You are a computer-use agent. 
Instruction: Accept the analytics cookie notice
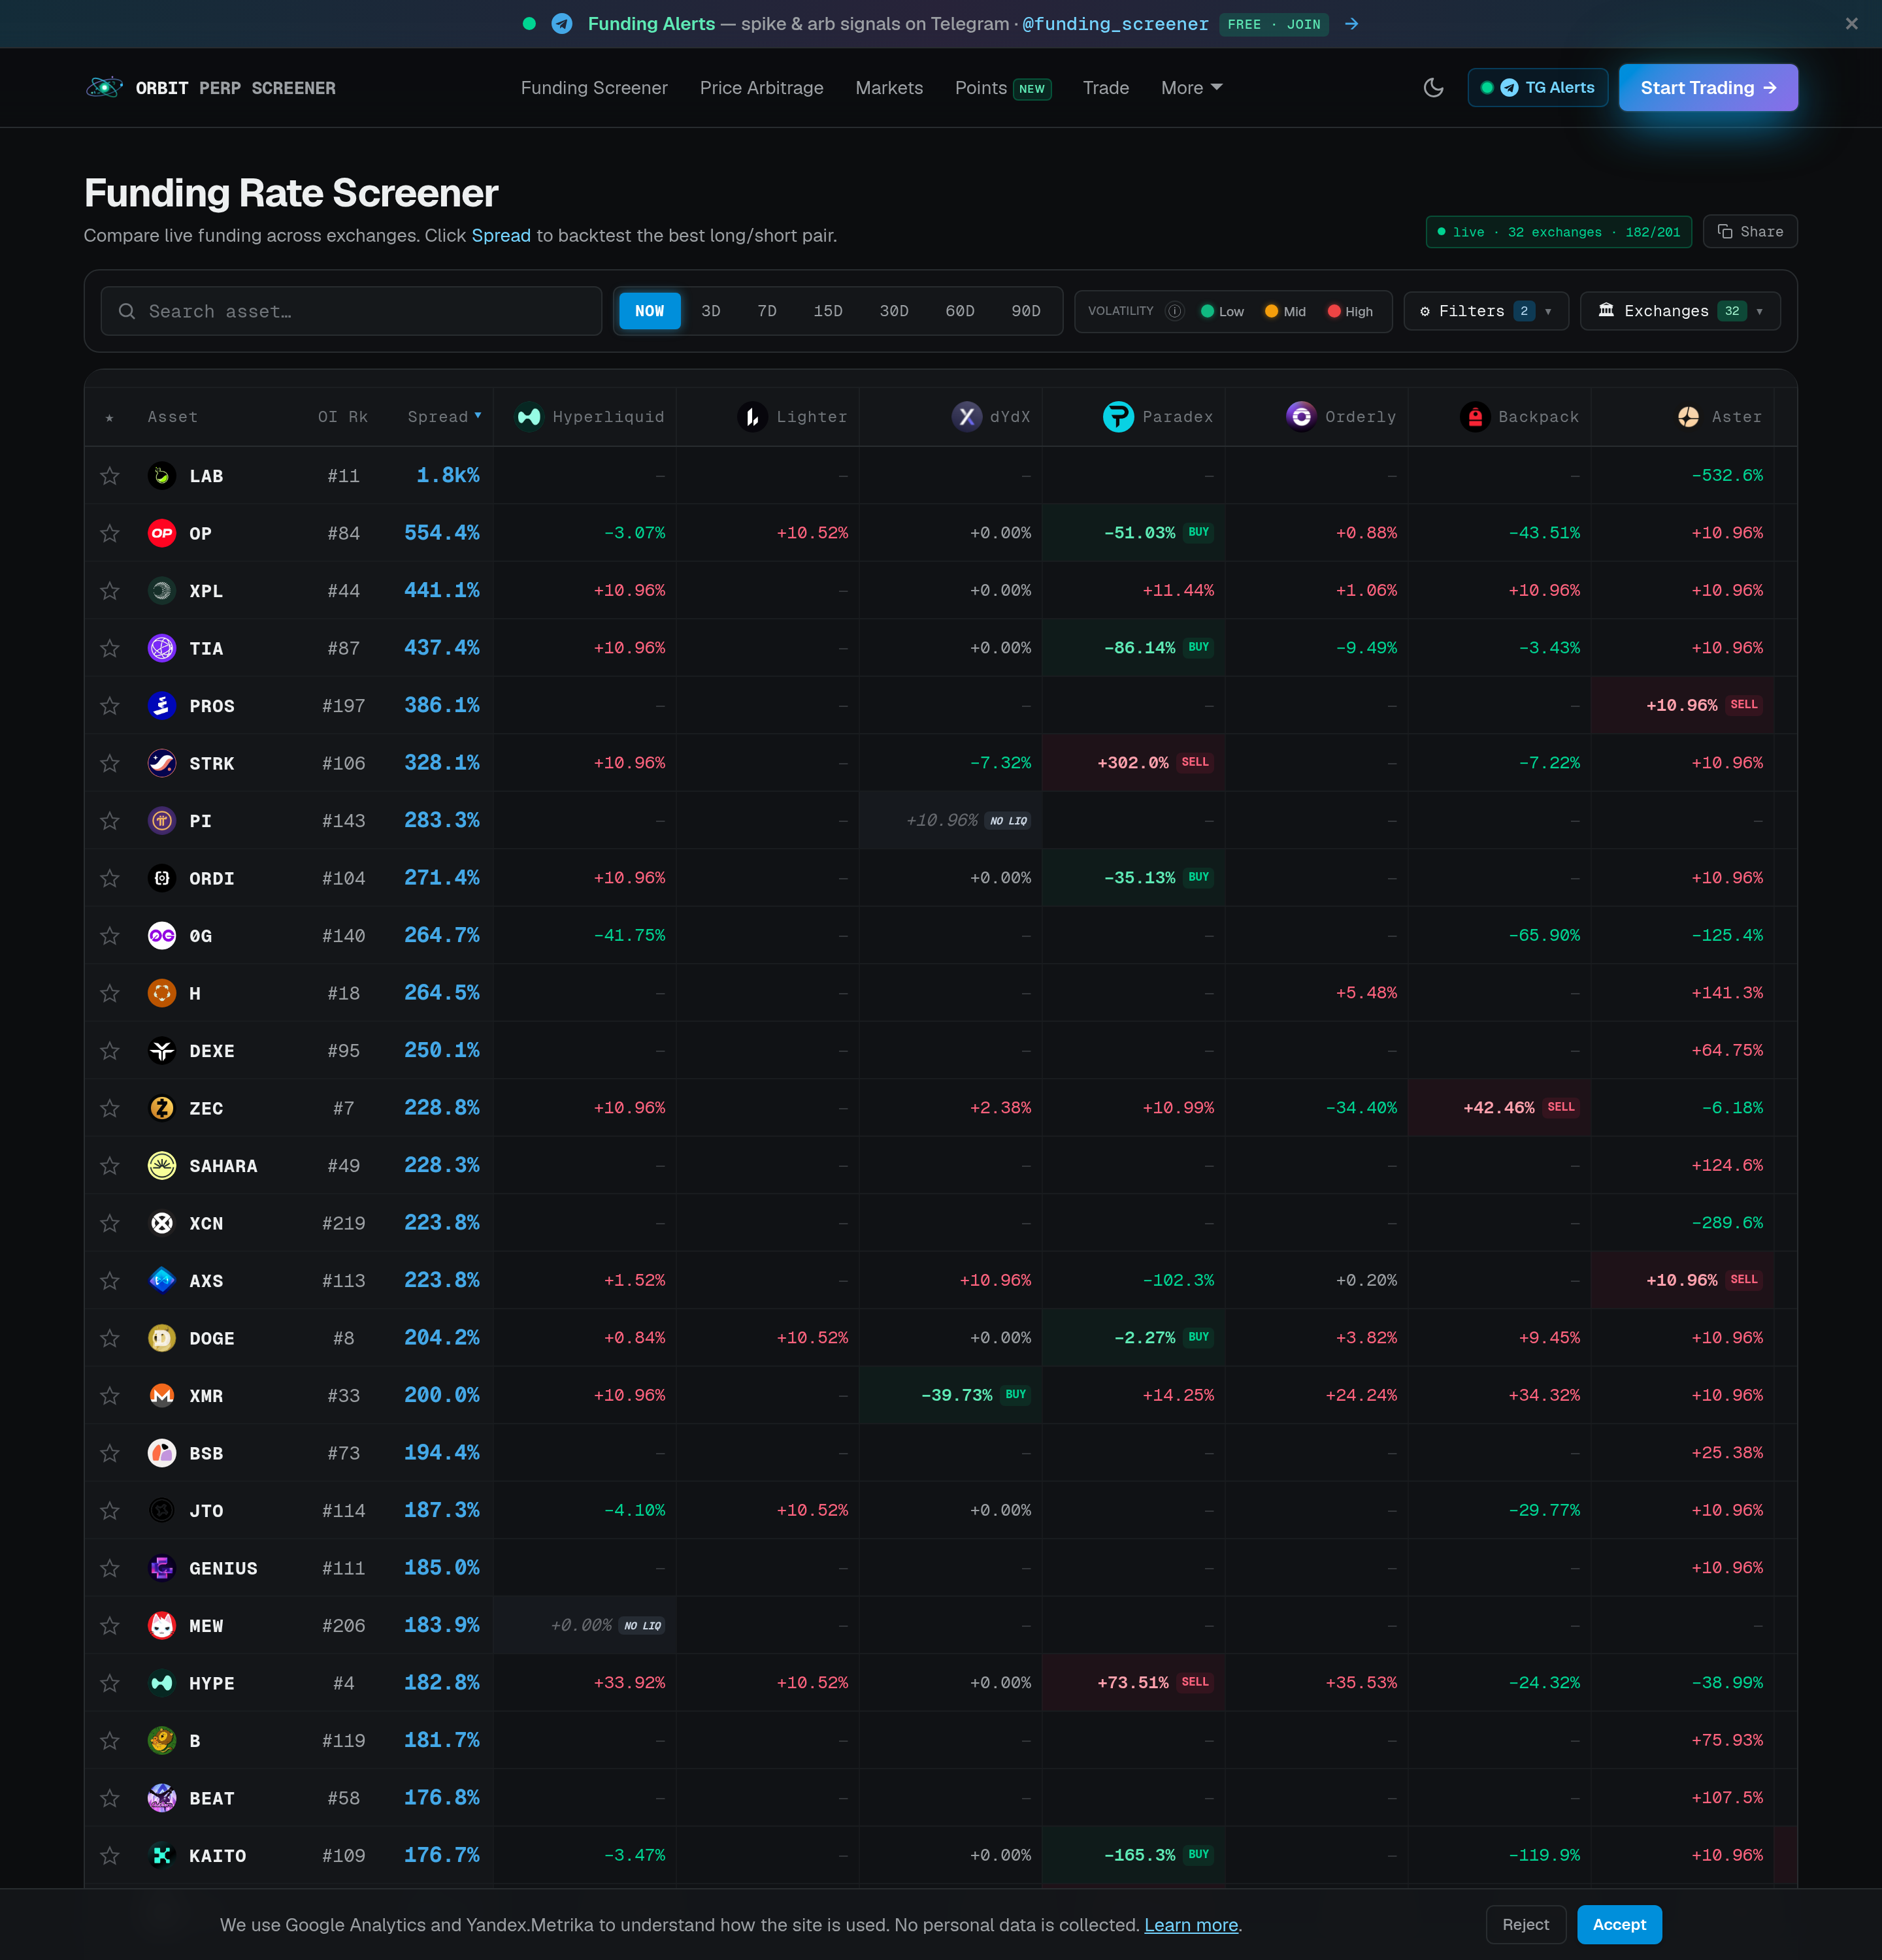tap(1619, 1925)
